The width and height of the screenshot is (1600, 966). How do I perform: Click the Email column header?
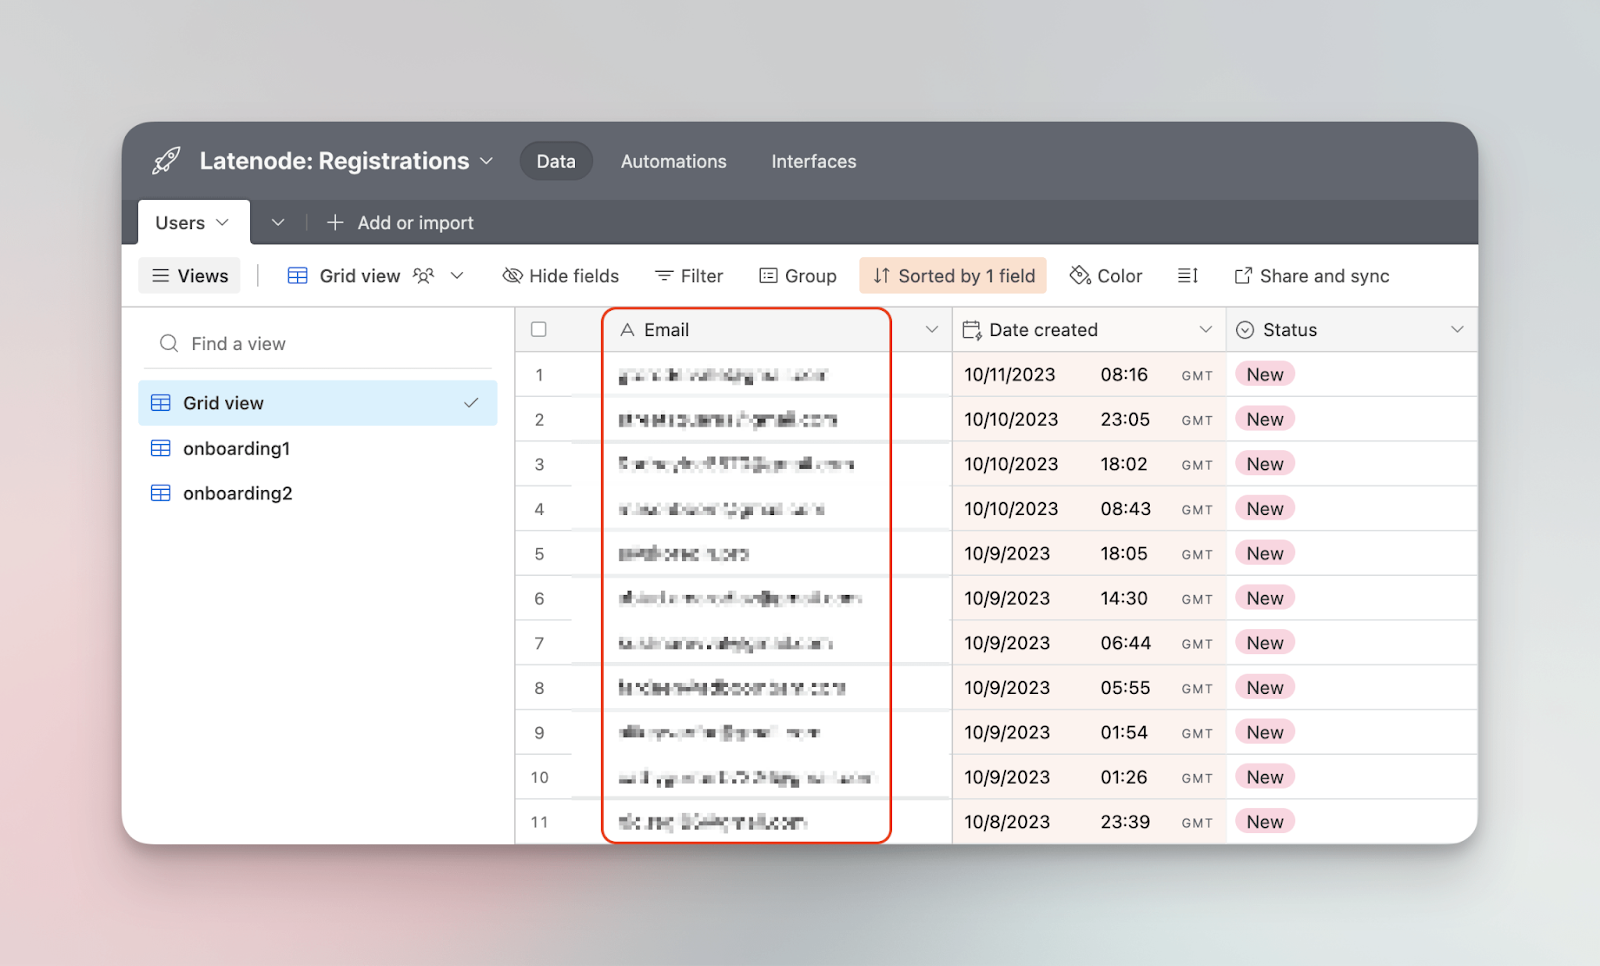click(x=777, y=330)
